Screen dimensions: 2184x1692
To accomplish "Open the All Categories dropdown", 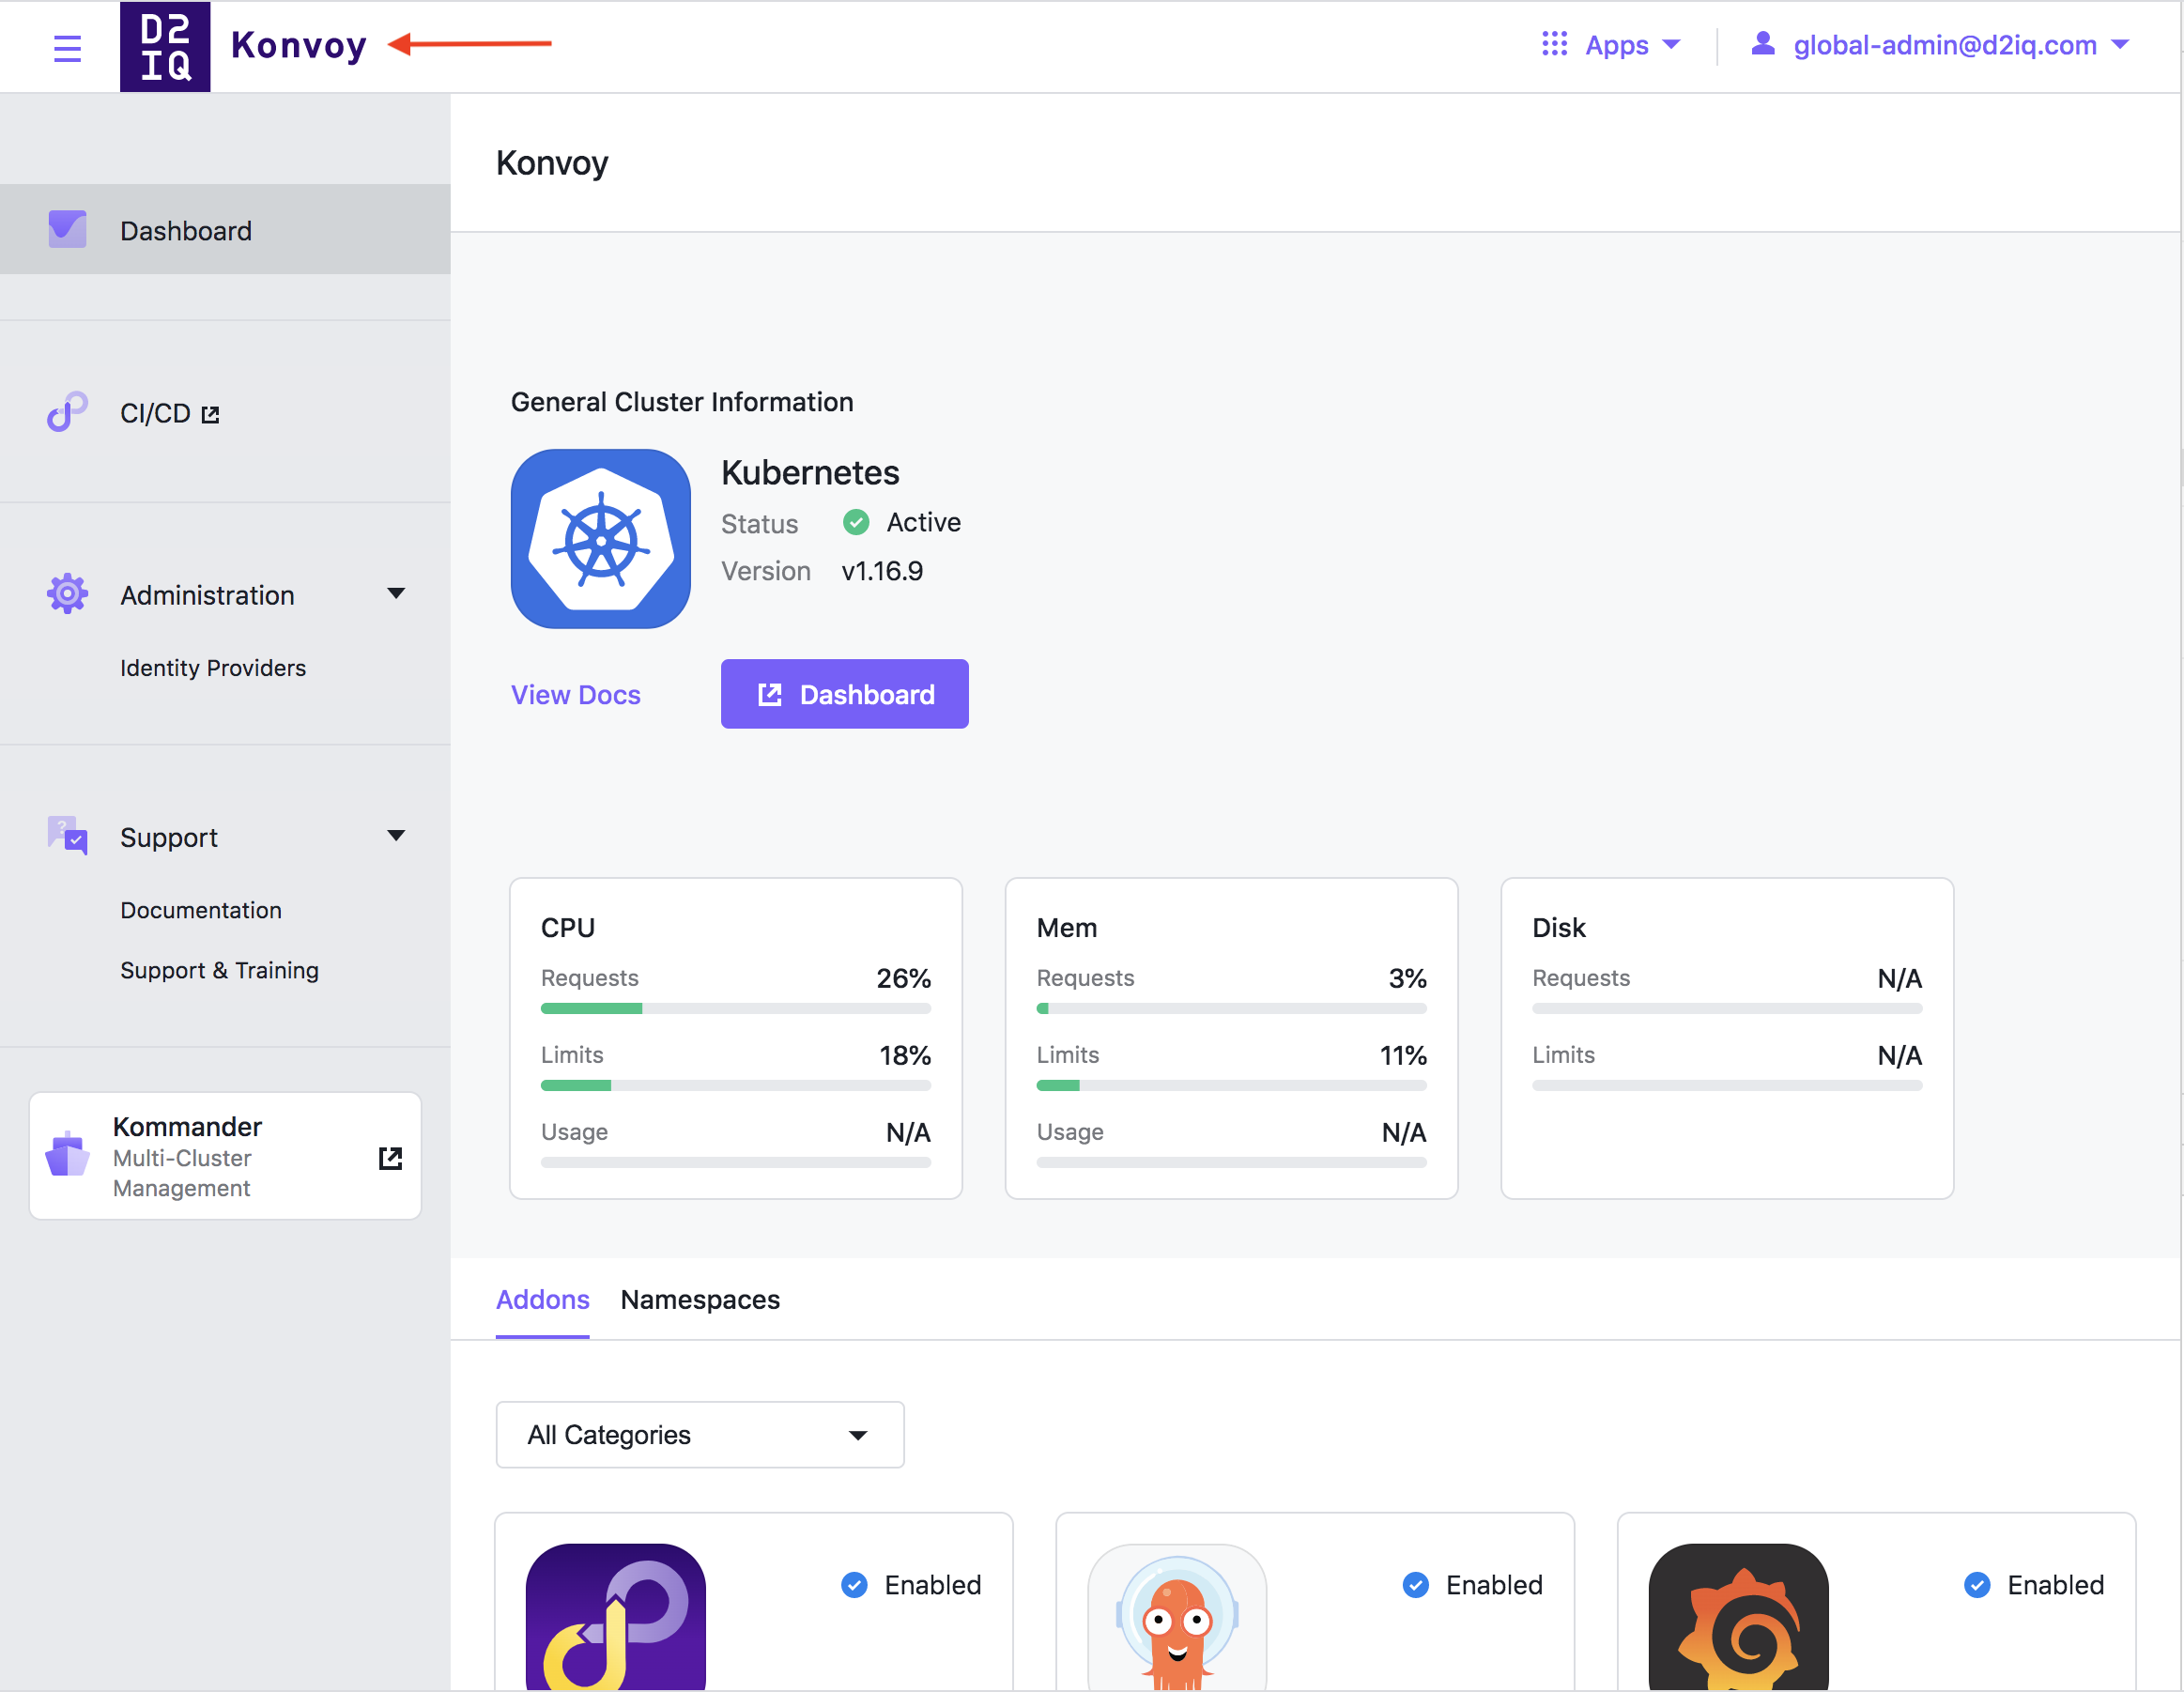I will tap(700, 1435).
